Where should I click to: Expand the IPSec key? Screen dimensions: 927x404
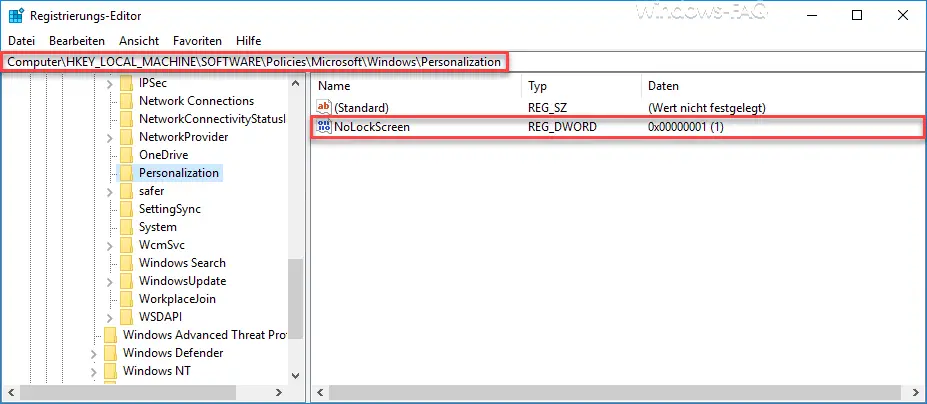pos(109,83)
